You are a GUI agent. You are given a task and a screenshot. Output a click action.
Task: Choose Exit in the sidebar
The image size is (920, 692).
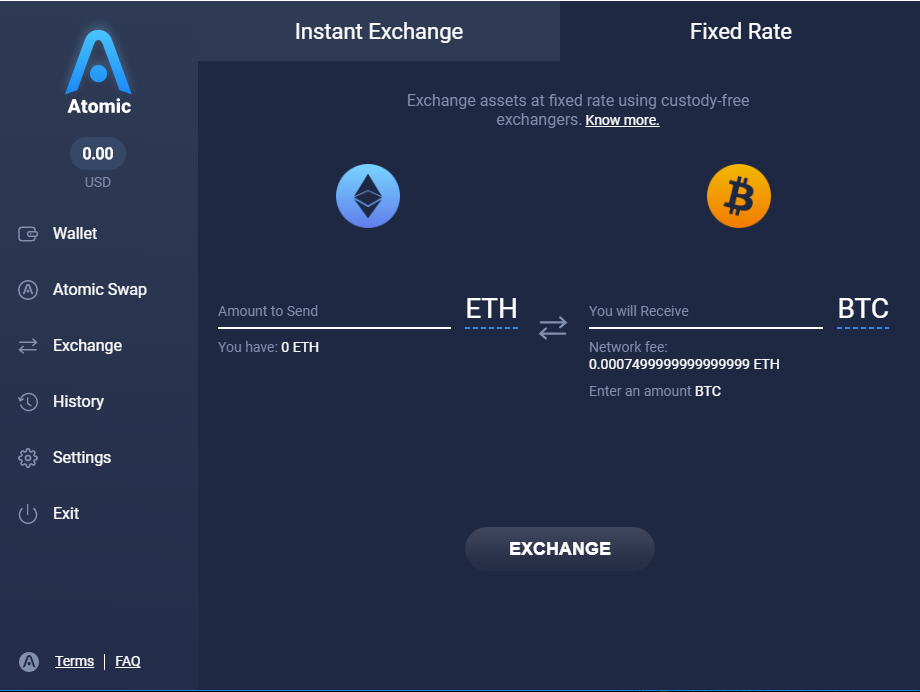point(66,514)
